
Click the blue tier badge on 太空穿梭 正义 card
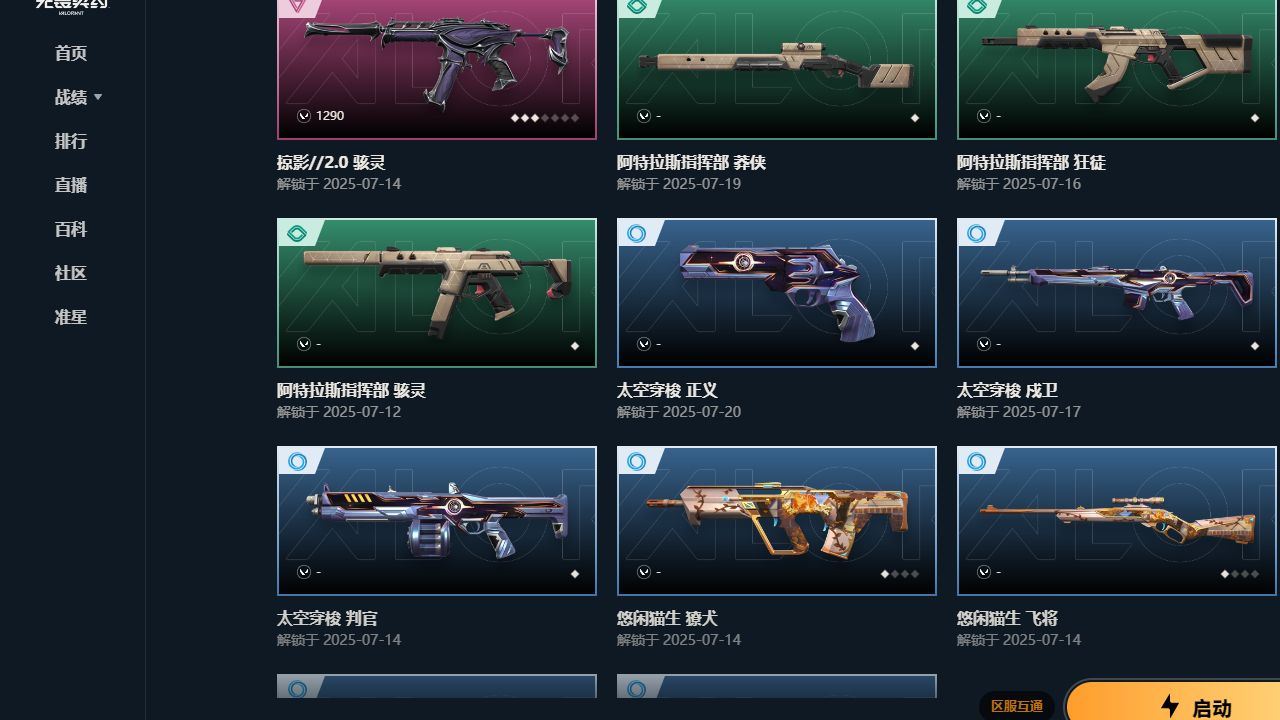[x=636, y=234]
